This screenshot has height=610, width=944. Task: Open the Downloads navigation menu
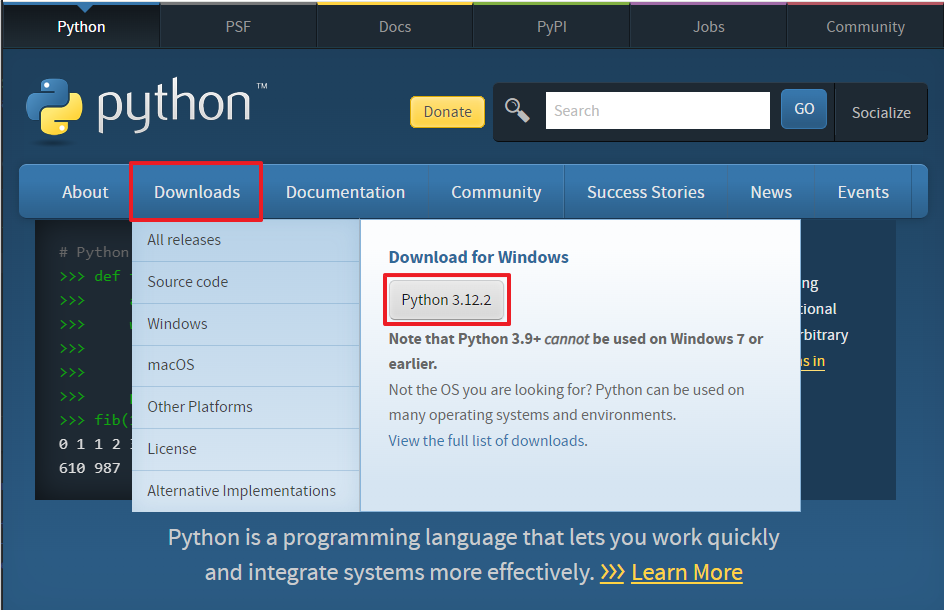pos(197,192)
